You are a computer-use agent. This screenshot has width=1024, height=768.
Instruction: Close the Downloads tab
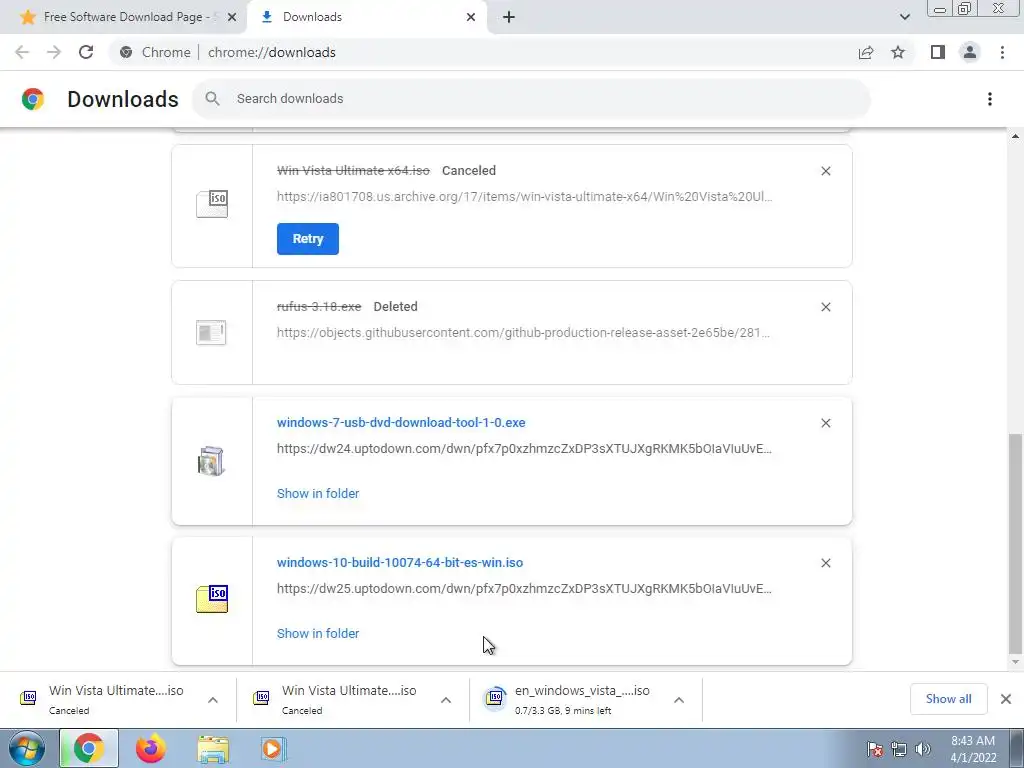click(471, 17)
